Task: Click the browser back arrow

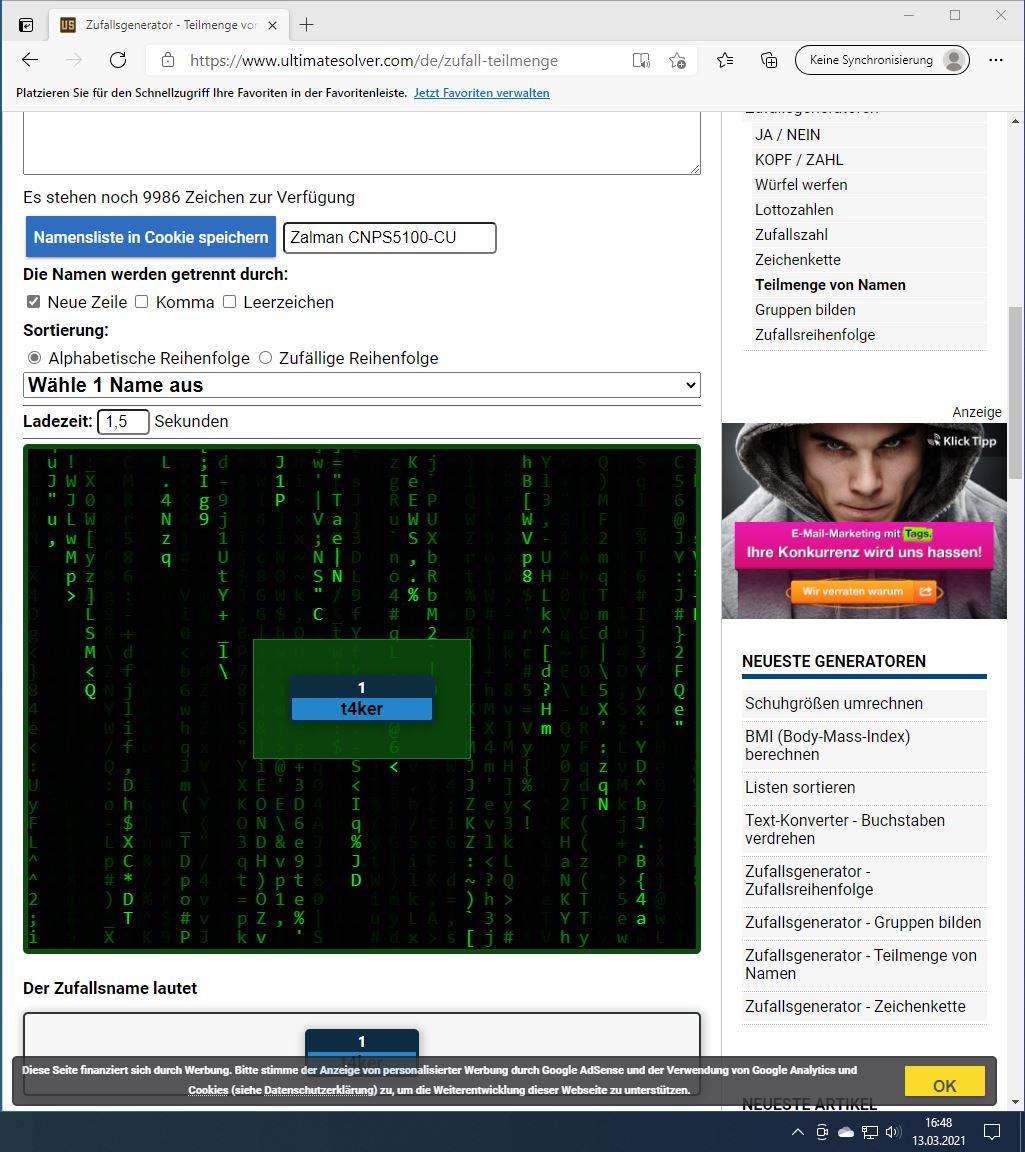Action: coord(30,60)
